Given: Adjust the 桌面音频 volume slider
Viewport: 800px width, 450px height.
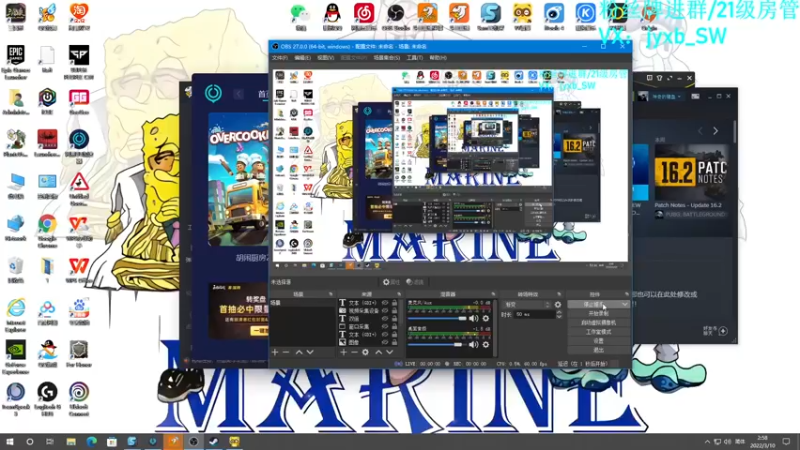Looking at the screenshot, I should 437,345.
